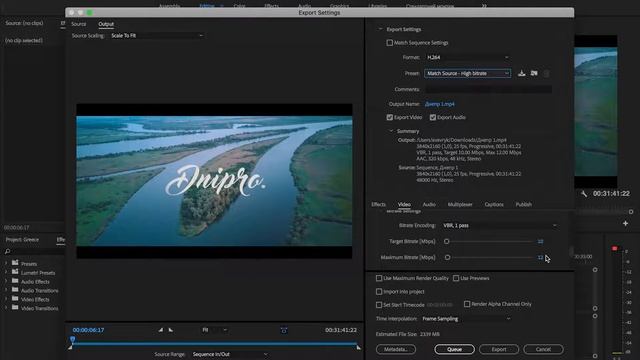This screenshot has width=640, height=360.
Task: Click in the Comments text field
Action: (488, 89)
